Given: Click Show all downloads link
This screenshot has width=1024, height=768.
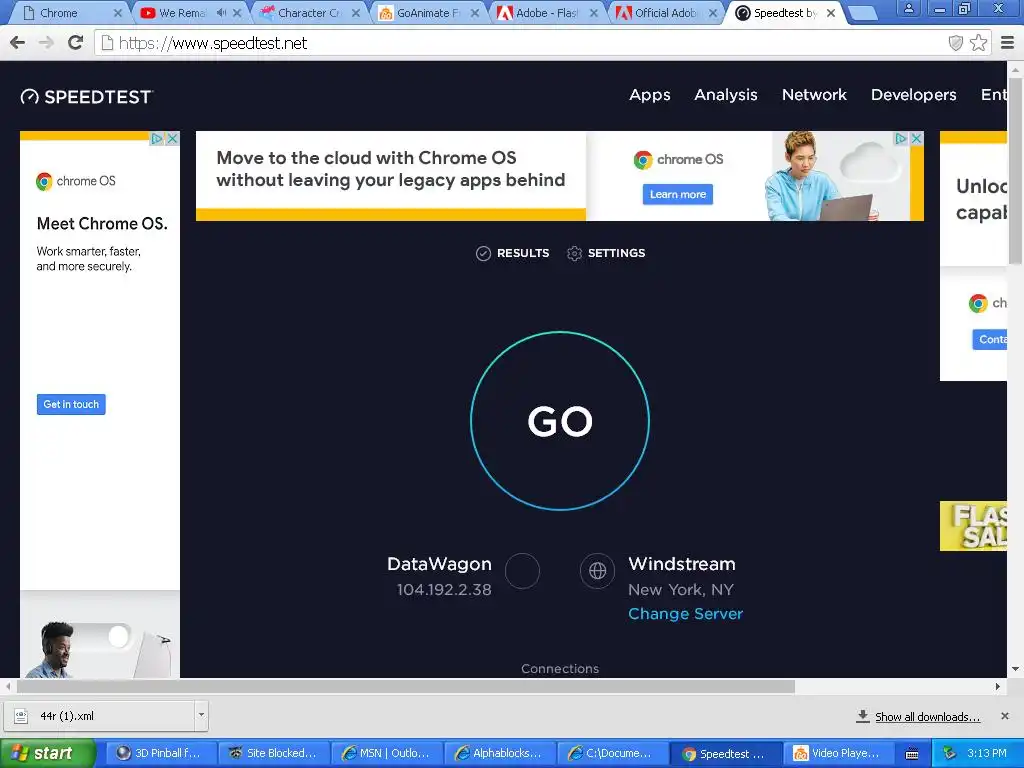Looking at the screenshot, I should pos(927,717).
